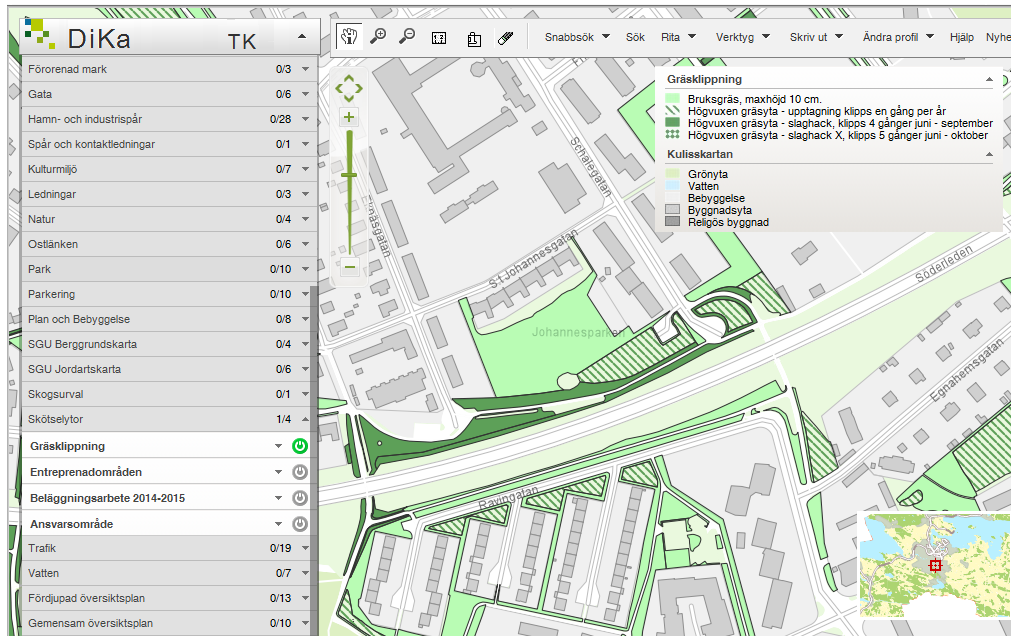Click the TK profile label
The height and width of the screenshot is (640, 1019).
tap(242, 42)
